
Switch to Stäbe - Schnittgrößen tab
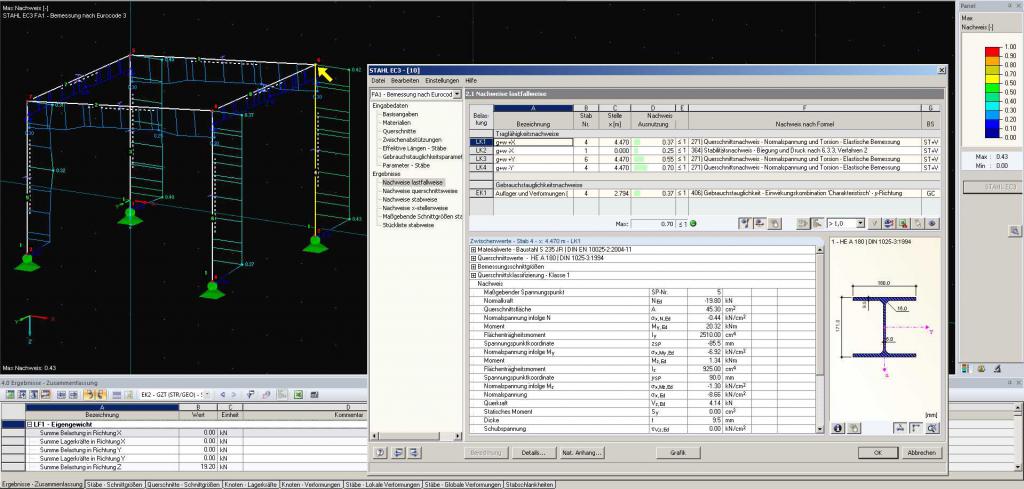[115, 483]
